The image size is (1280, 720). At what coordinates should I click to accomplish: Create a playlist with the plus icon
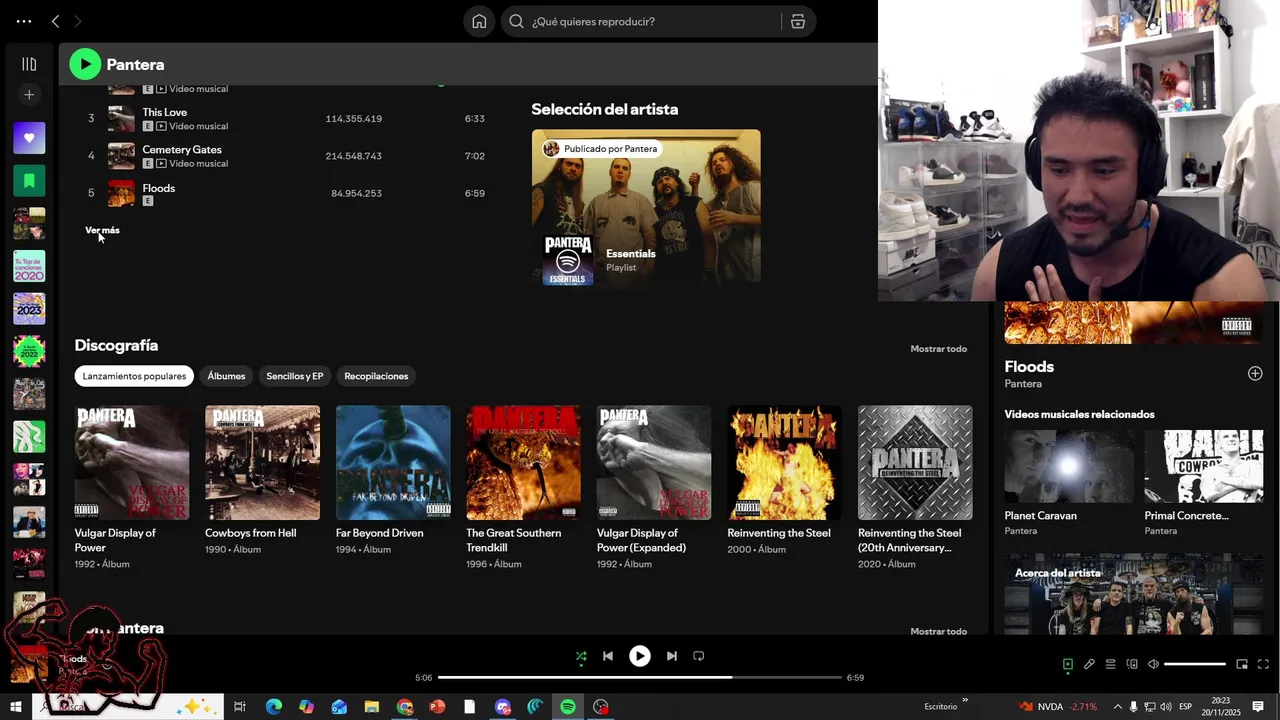point(29,95)
